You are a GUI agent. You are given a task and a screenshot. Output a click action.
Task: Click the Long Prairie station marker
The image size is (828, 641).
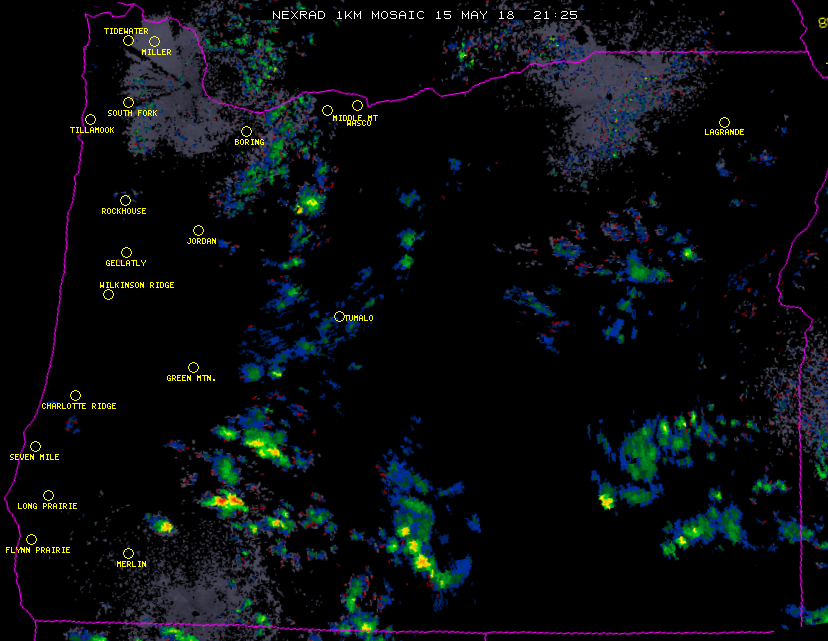(48, 495)
